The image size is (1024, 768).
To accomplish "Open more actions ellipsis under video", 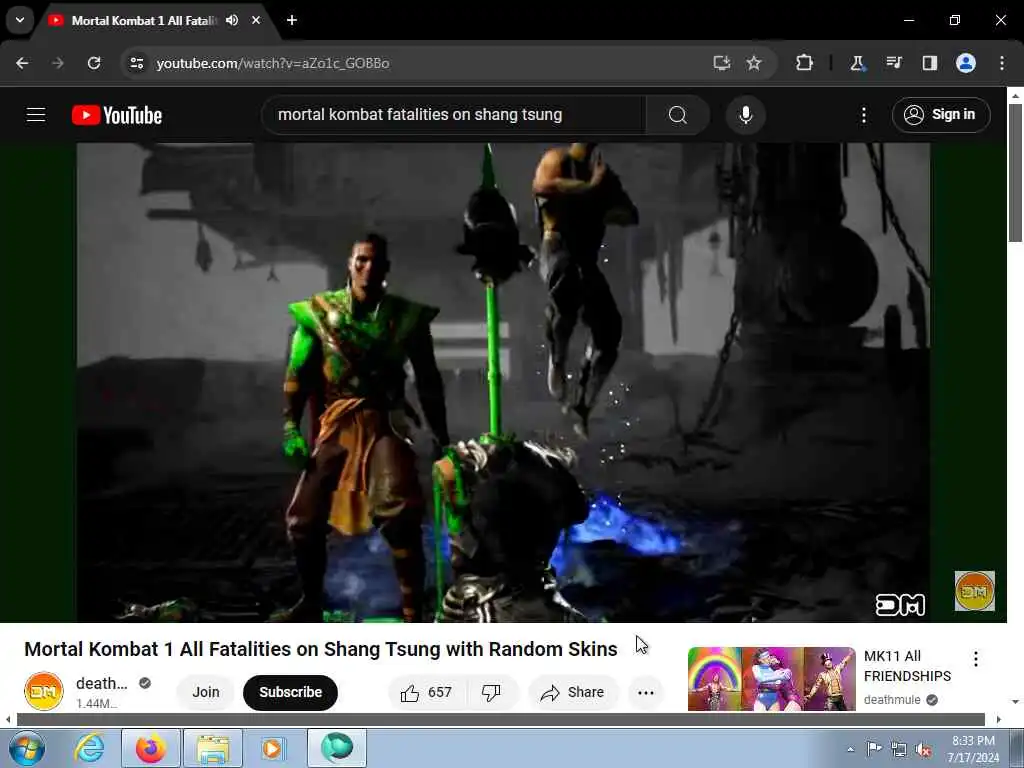I will pyautogui.click(x=646, y=692).
